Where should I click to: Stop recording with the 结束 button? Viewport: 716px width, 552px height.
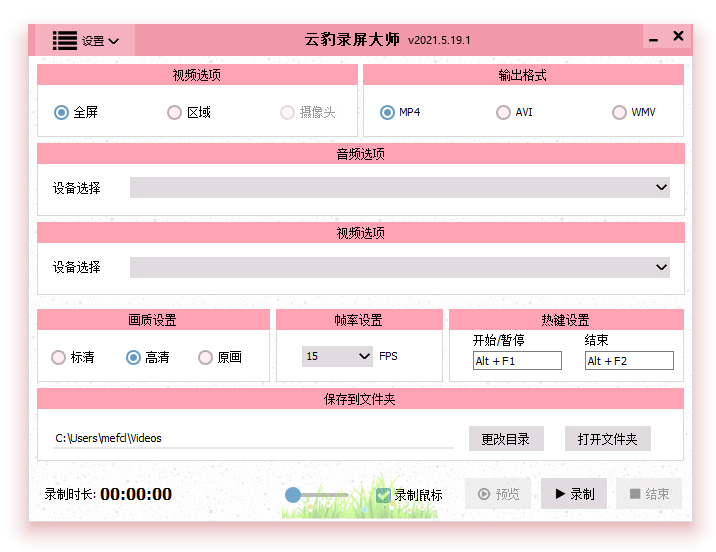point(649,494)
